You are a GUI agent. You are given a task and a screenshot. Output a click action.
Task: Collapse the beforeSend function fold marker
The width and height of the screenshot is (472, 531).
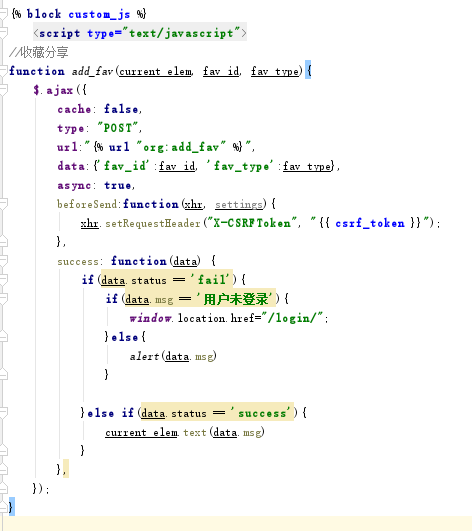coord(3,204)
